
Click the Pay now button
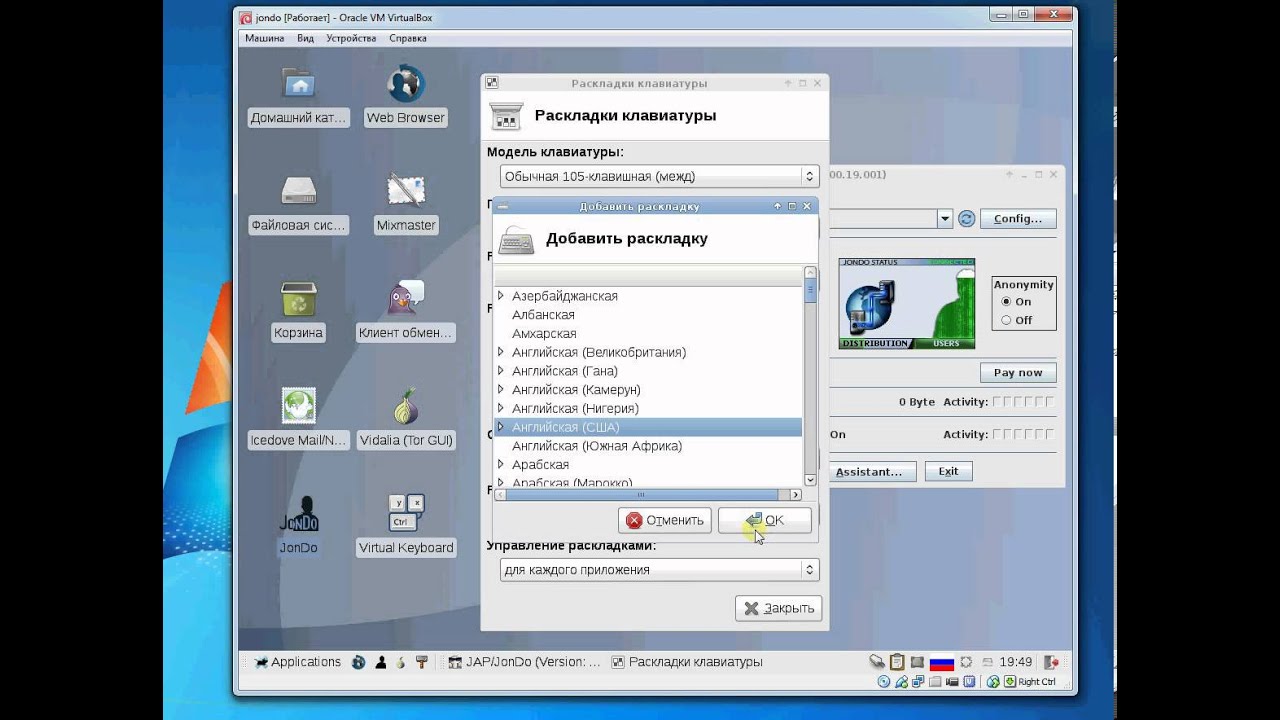point(1018,372)
